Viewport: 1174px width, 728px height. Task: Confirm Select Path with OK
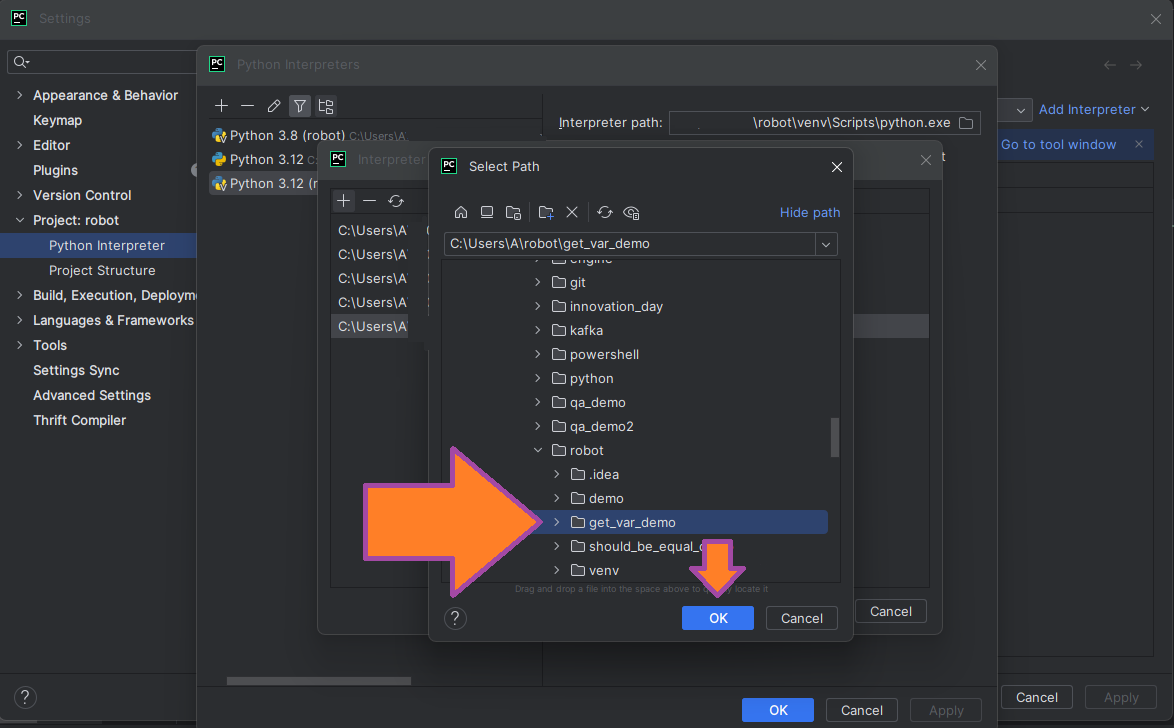click(717, 618)
